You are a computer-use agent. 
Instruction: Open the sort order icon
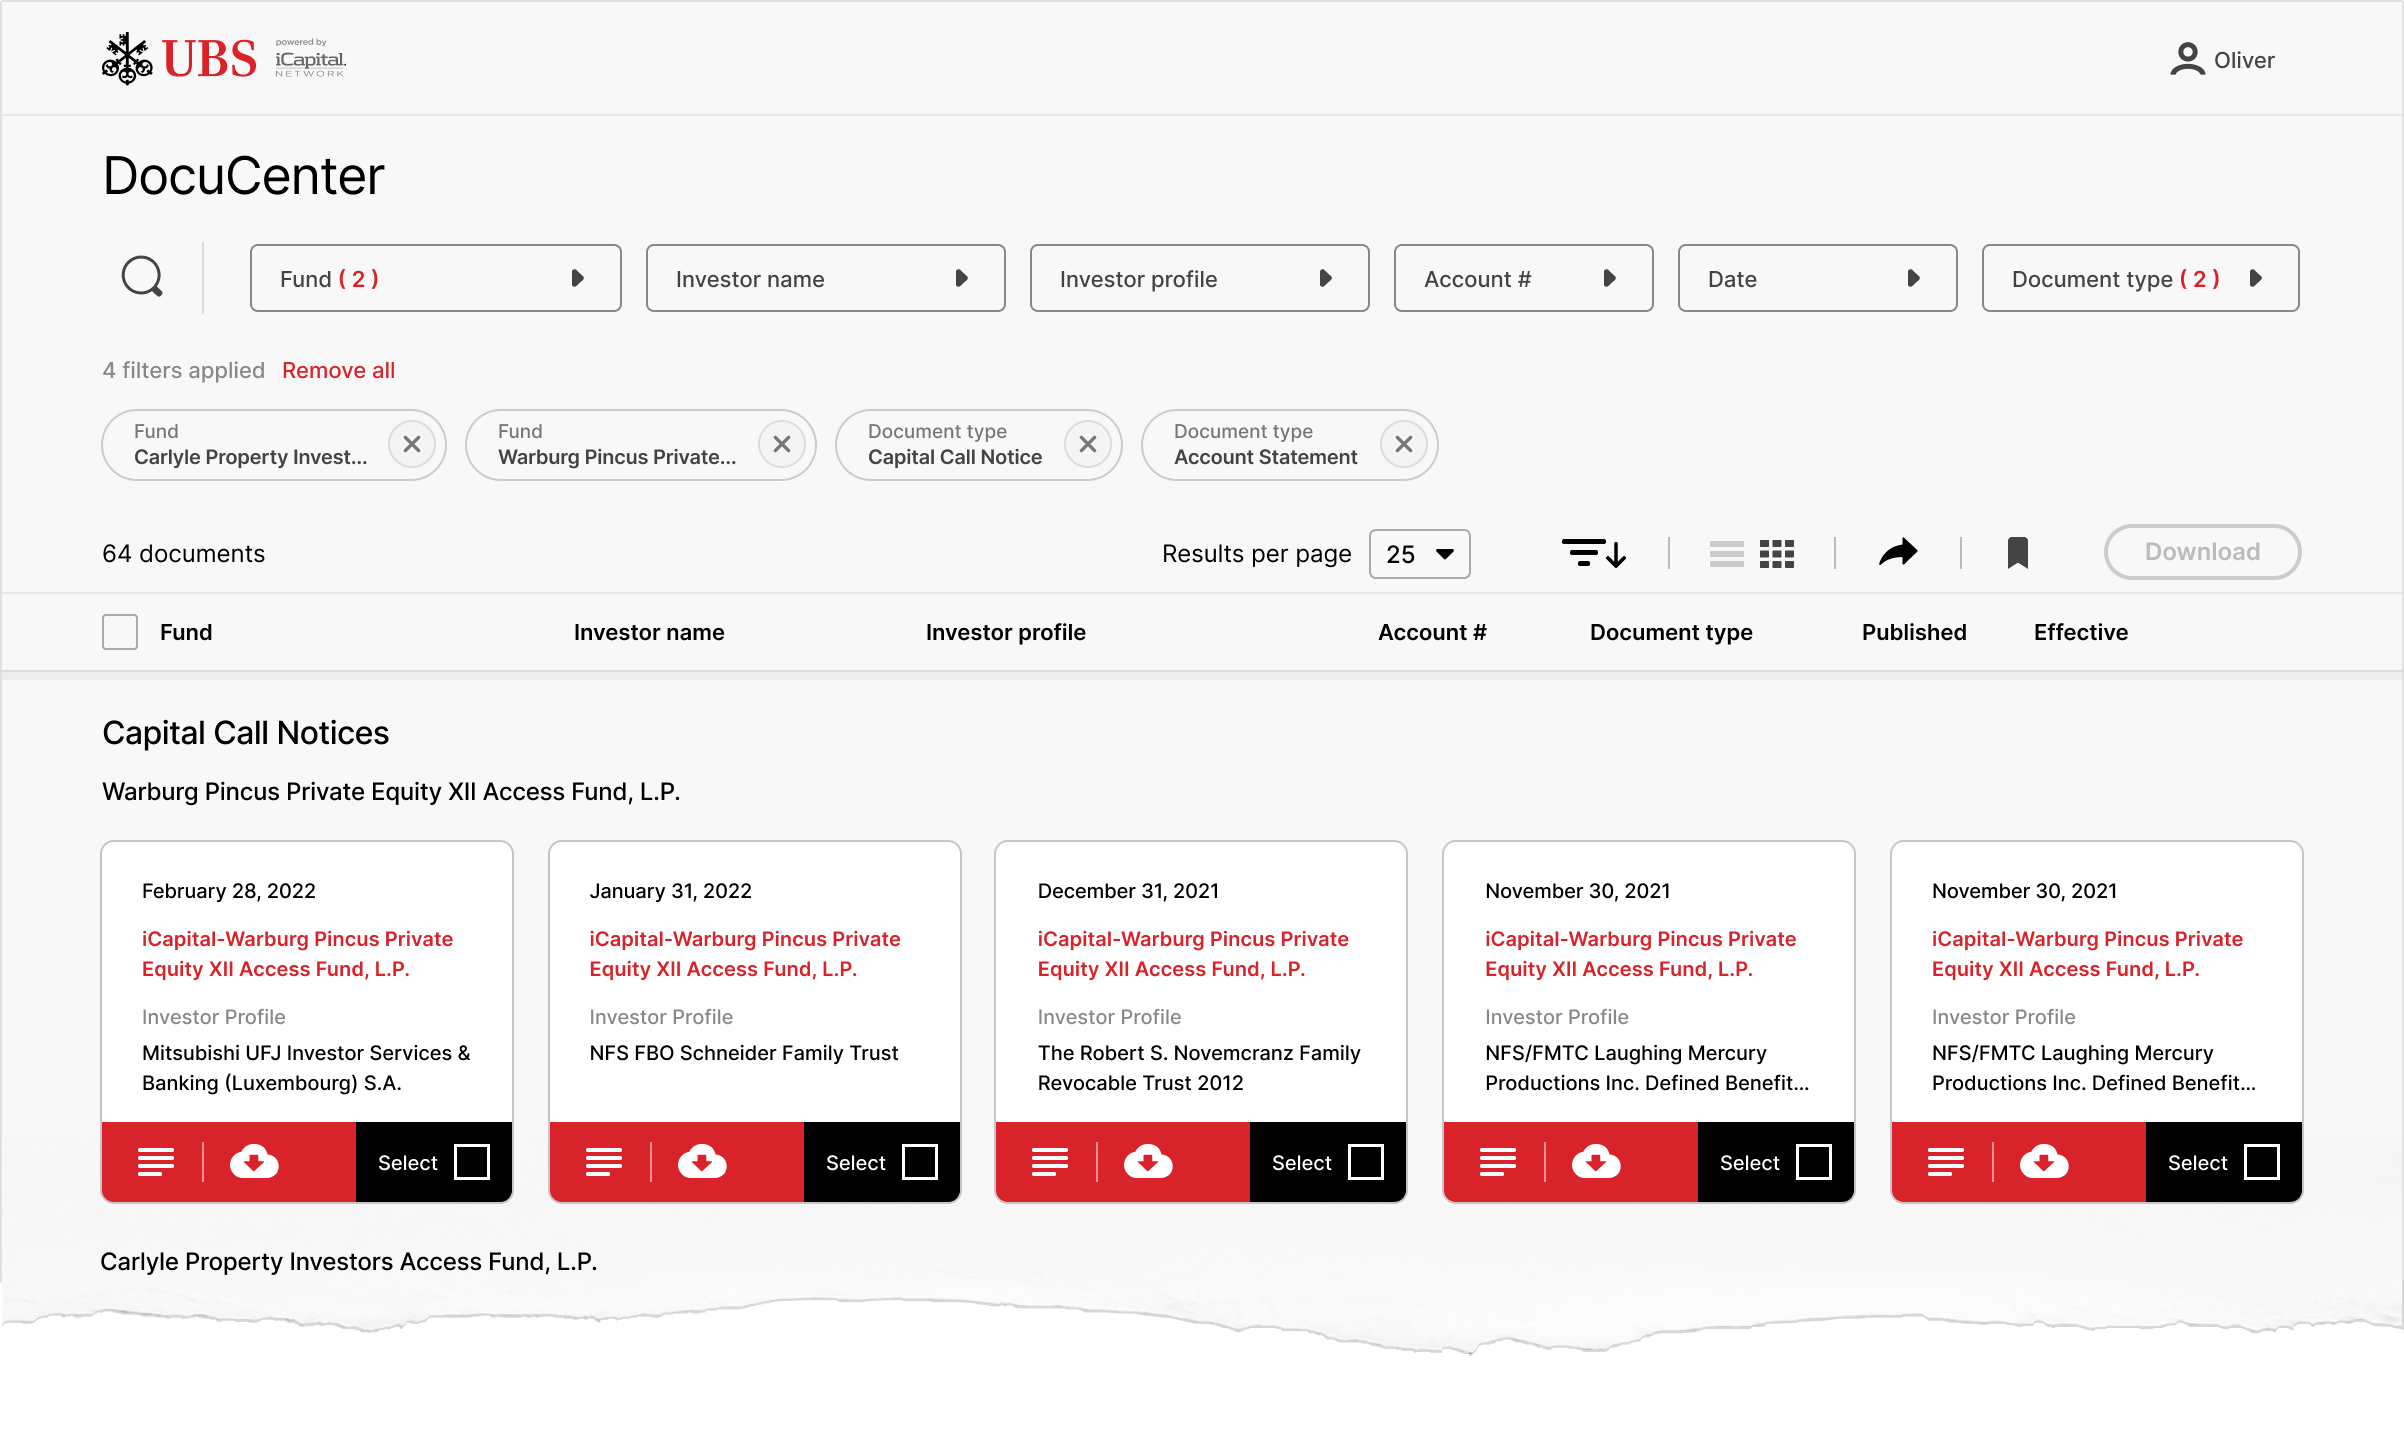coord(1594,553)
